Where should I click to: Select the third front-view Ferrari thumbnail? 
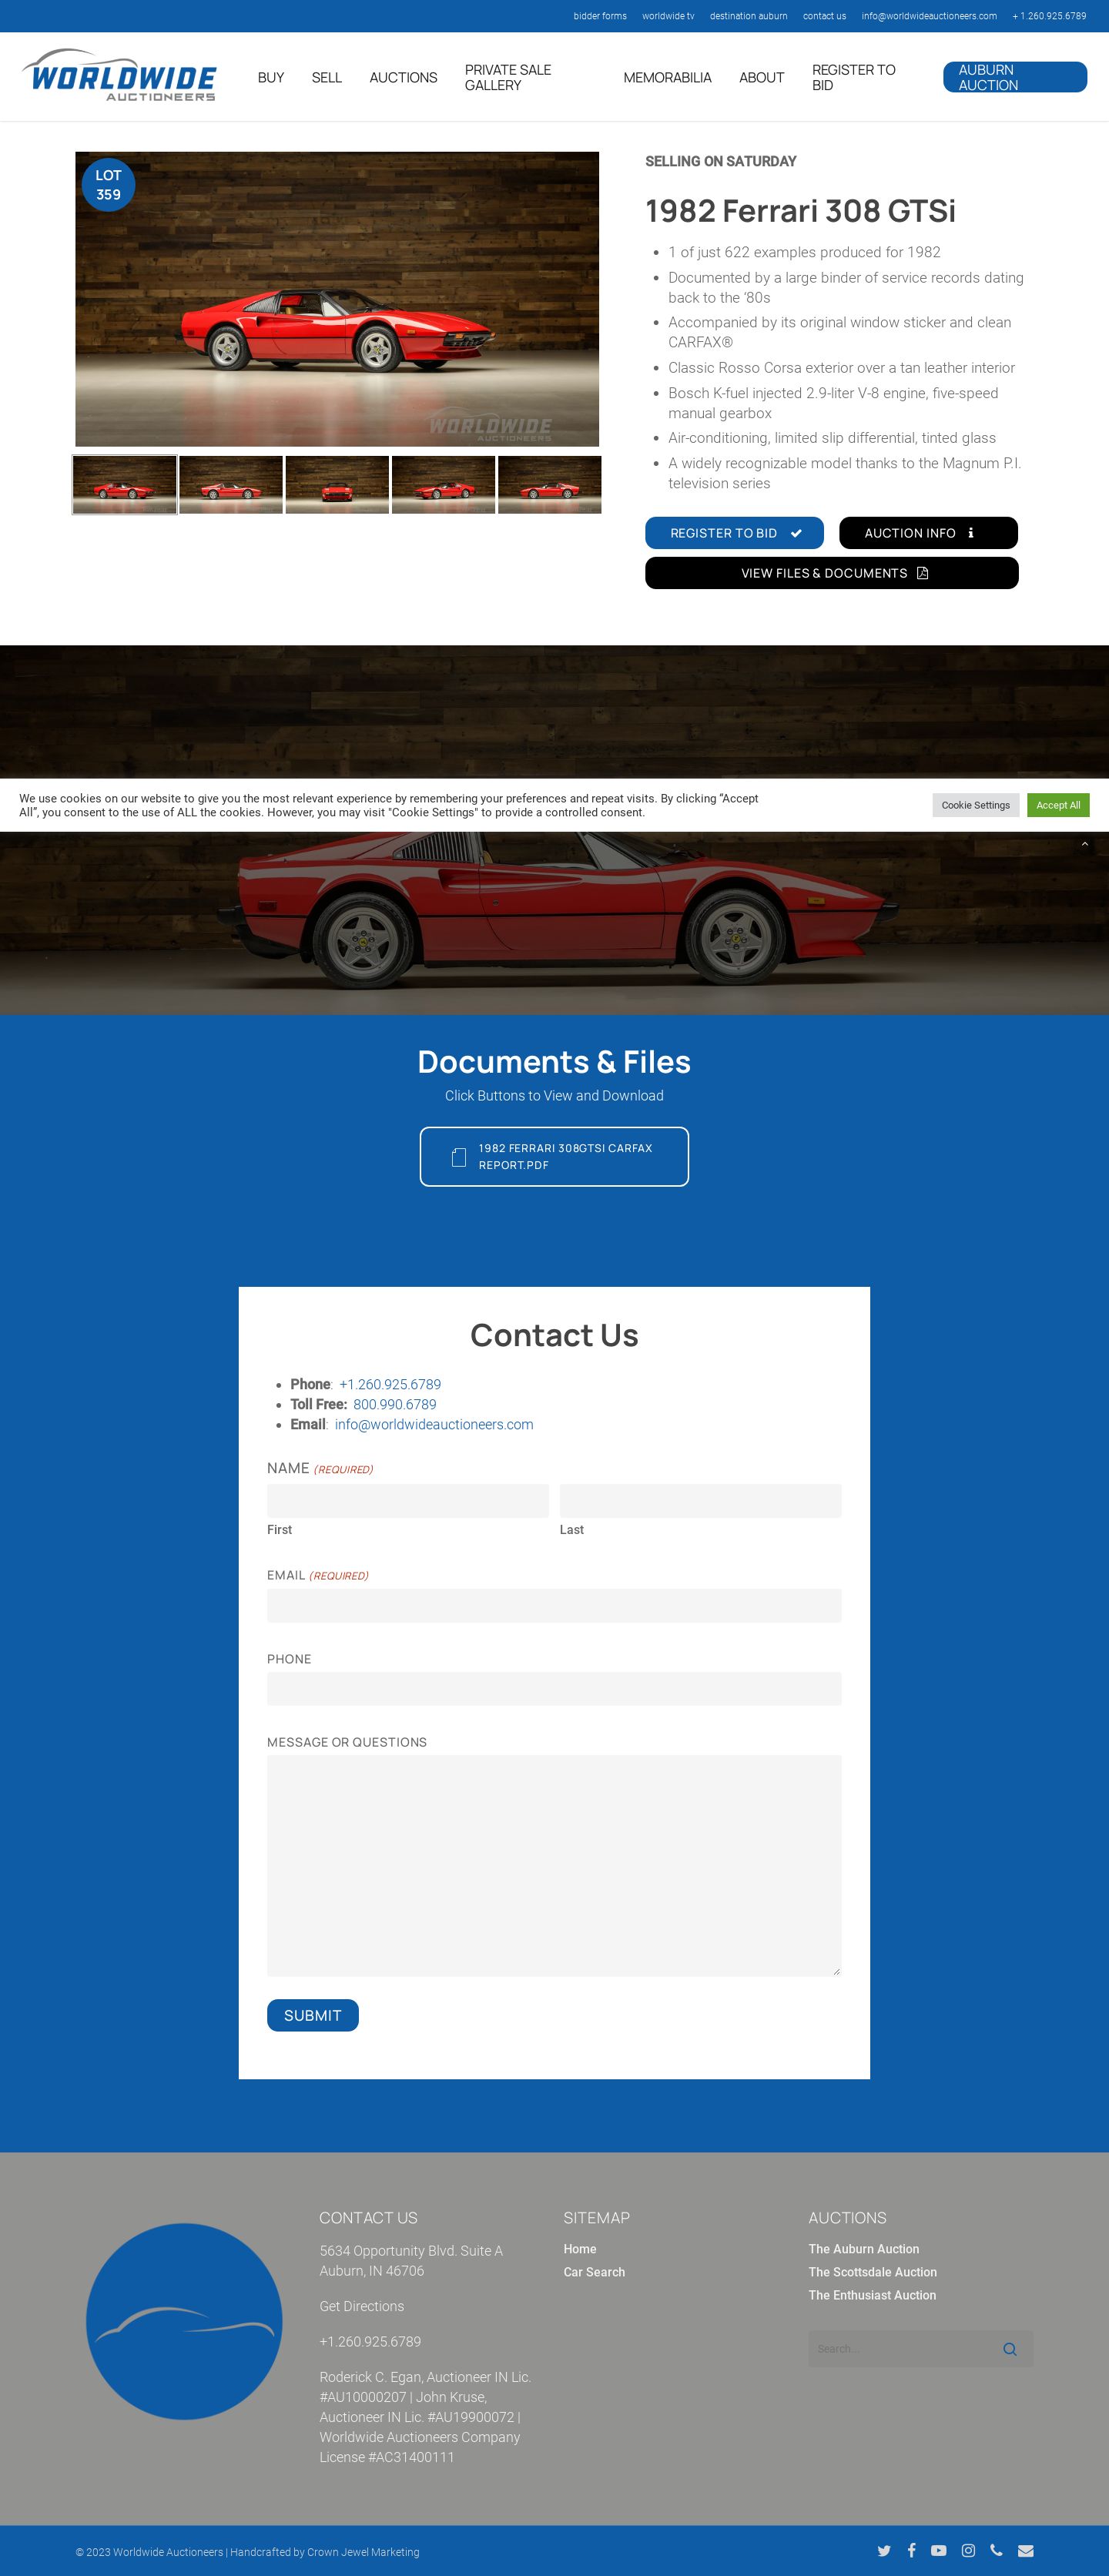(337, 485)
